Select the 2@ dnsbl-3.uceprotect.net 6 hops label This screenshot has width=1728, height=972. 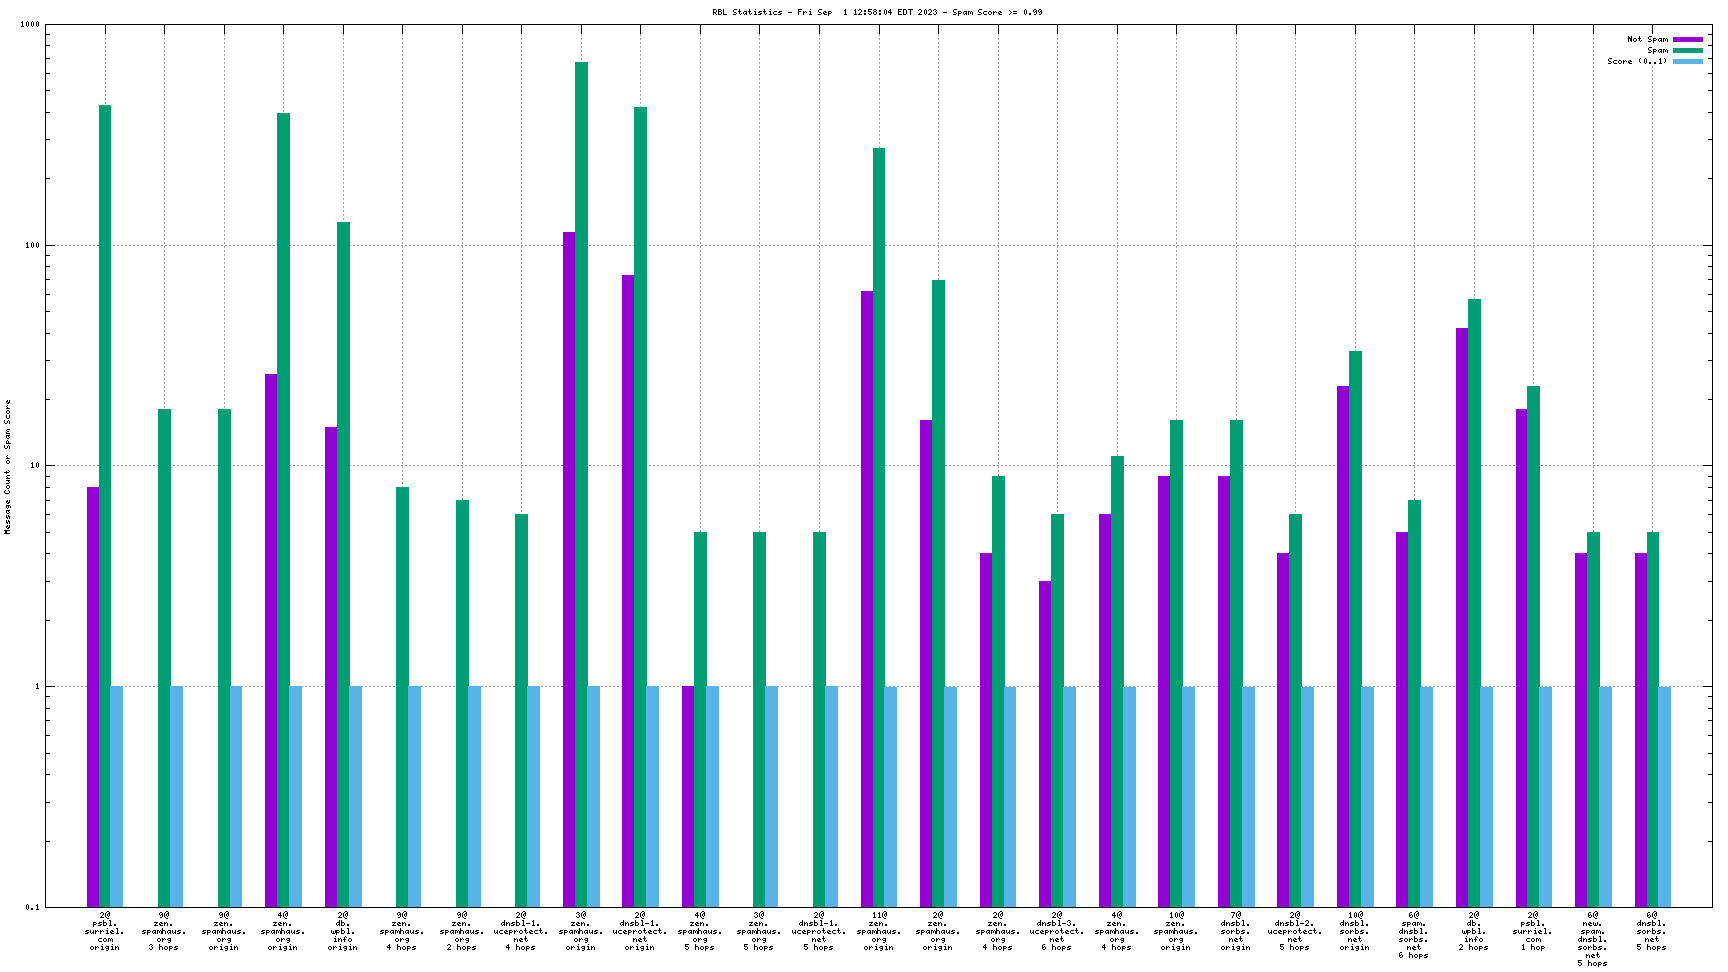(1057, 930)
